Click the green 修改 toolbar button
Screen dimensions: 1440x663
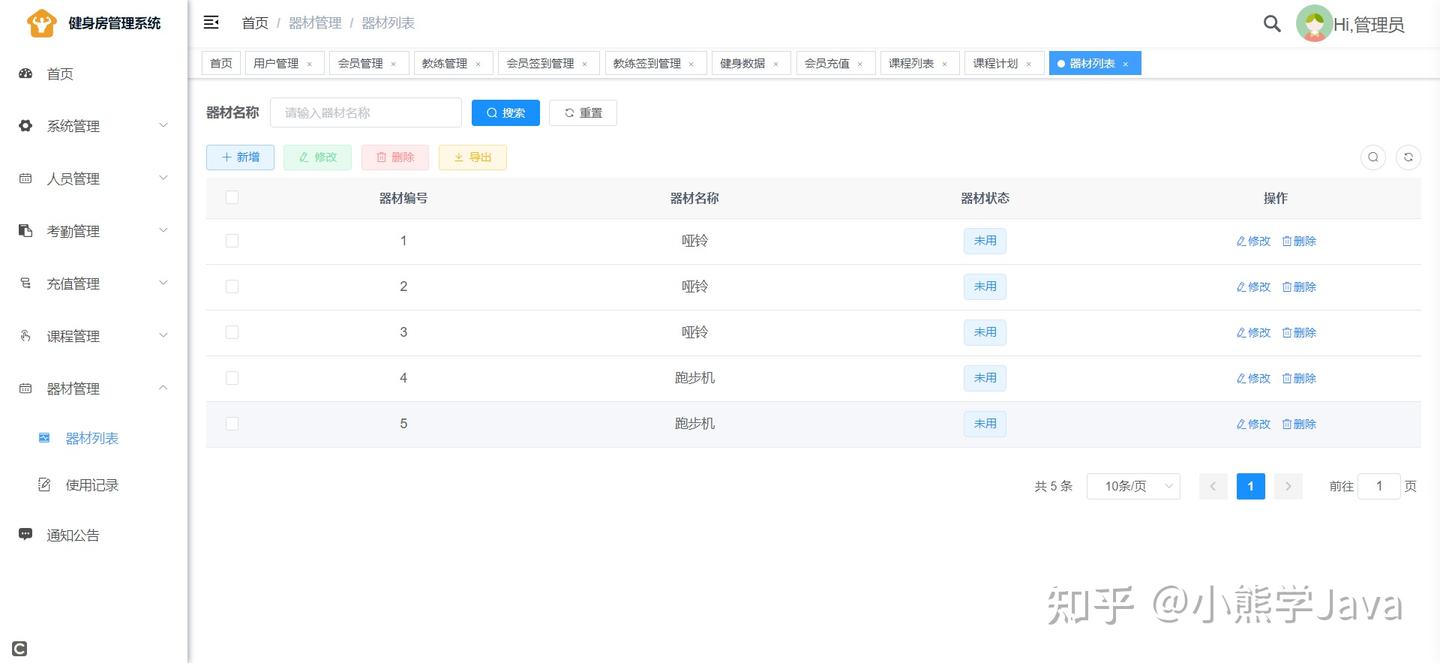(318, 157)
